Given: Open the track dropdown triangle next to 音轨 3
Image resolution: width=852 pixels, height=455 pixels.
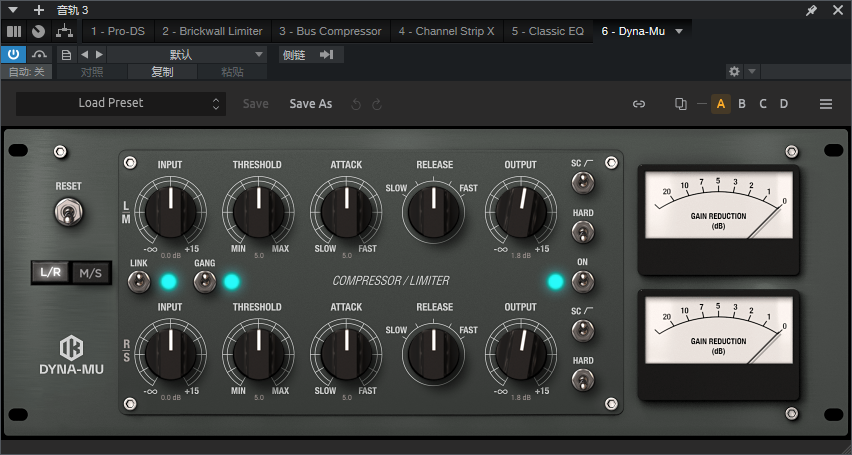Looking at the screenshot, I should [x=13, y=10].
